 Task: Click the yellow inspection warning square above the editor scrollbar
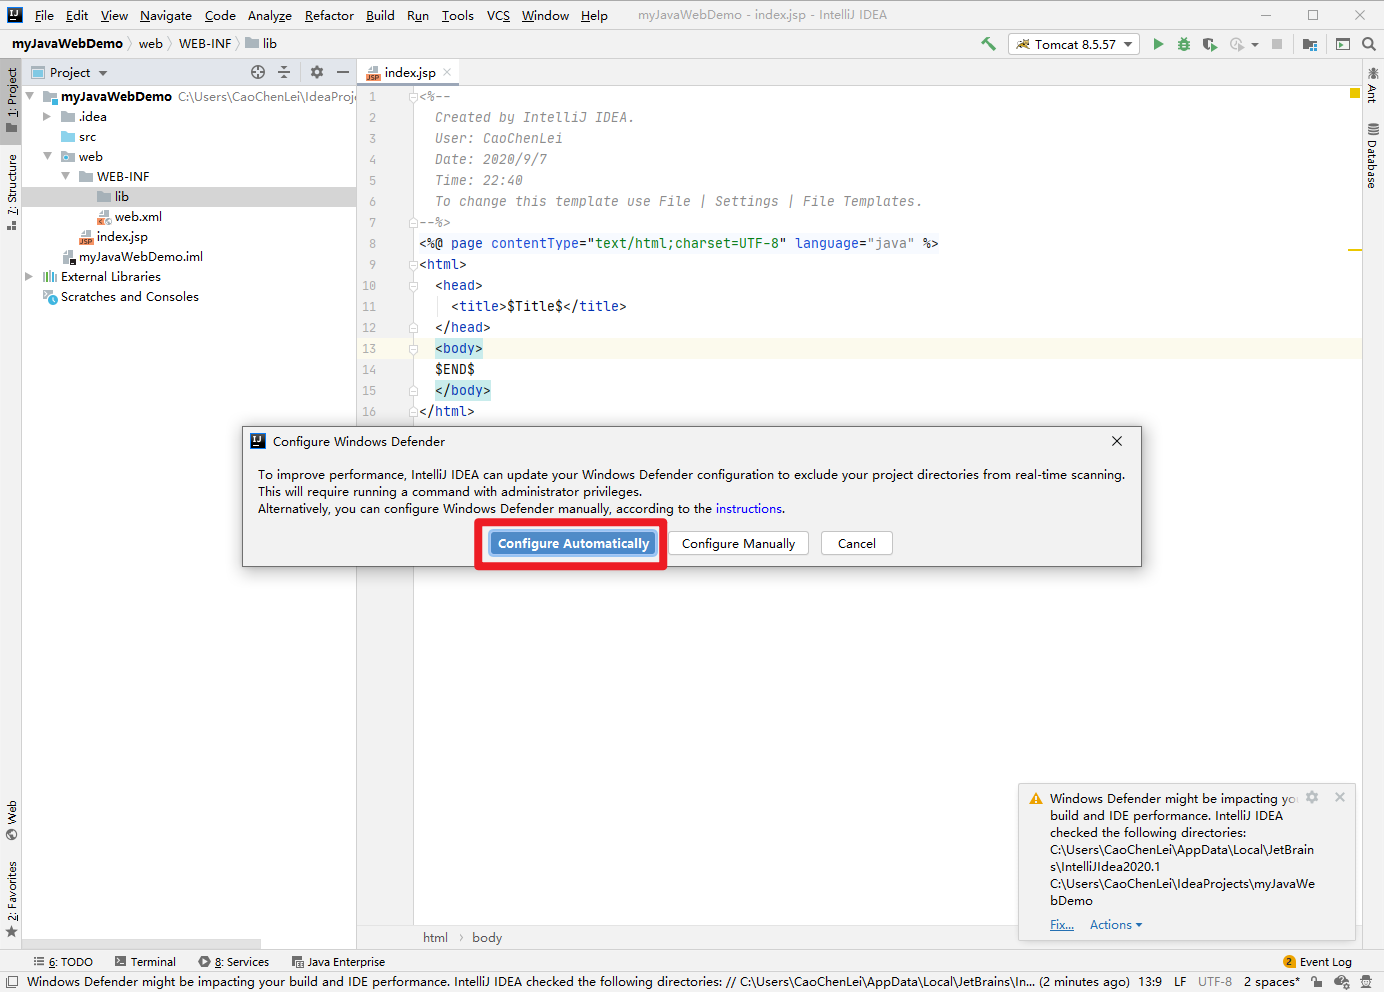tap(1355, 93)
